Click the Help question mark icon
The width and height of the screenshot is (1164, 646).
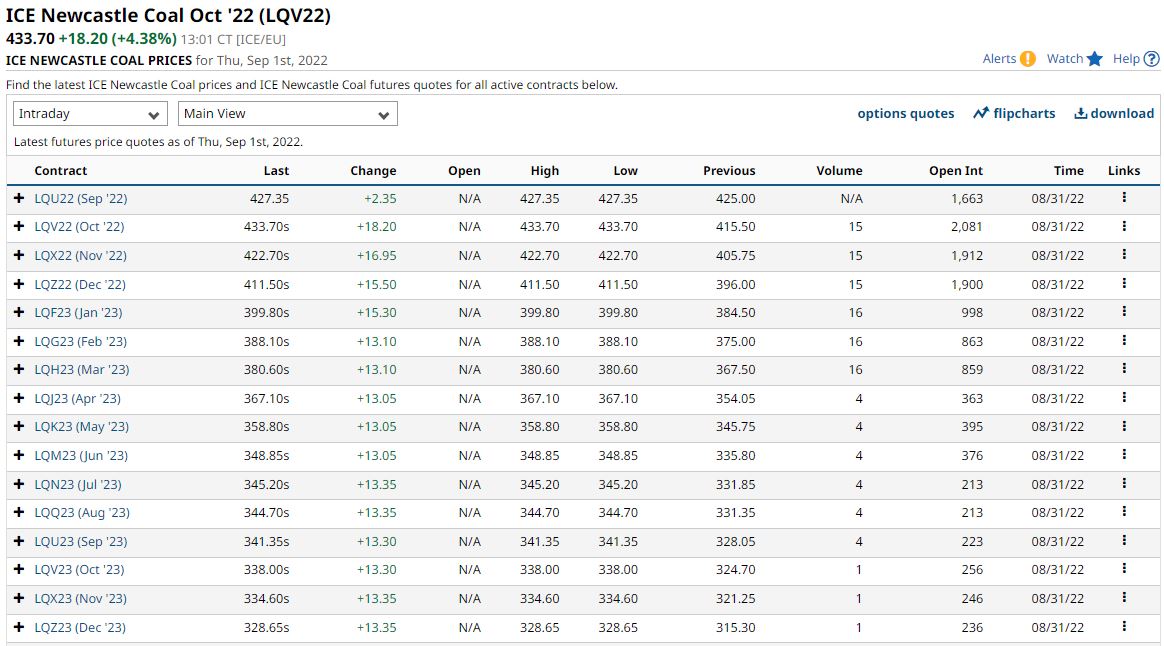pyautogui.click(x=1151, y=59)
